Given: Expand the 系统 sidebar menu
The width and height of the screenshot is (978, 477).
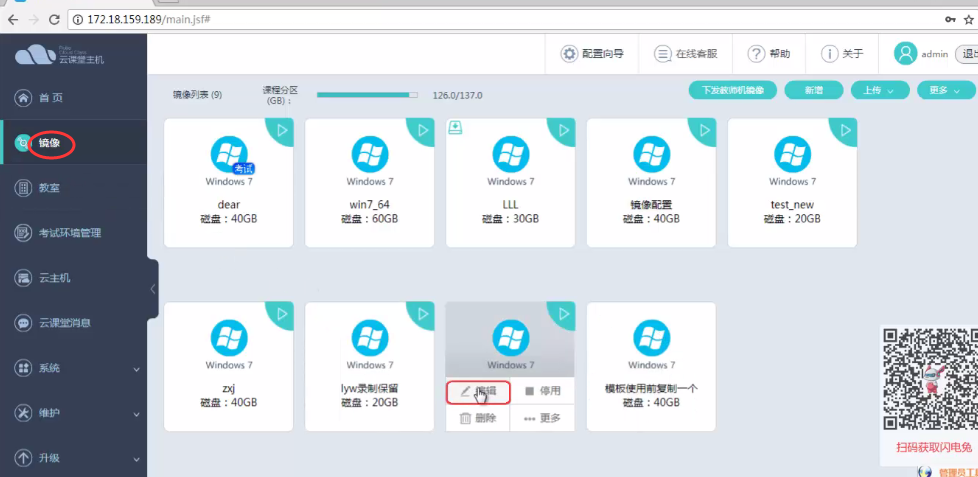Looking at the screenshot, I should click(x=74, y=368).
